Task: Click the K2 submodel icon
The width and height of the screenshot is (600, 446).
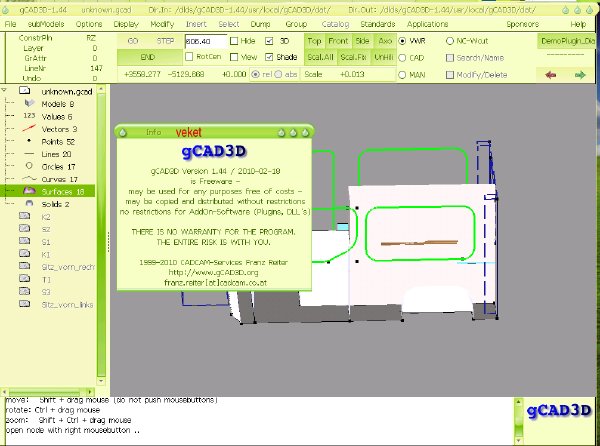Action: pos(24,216)
